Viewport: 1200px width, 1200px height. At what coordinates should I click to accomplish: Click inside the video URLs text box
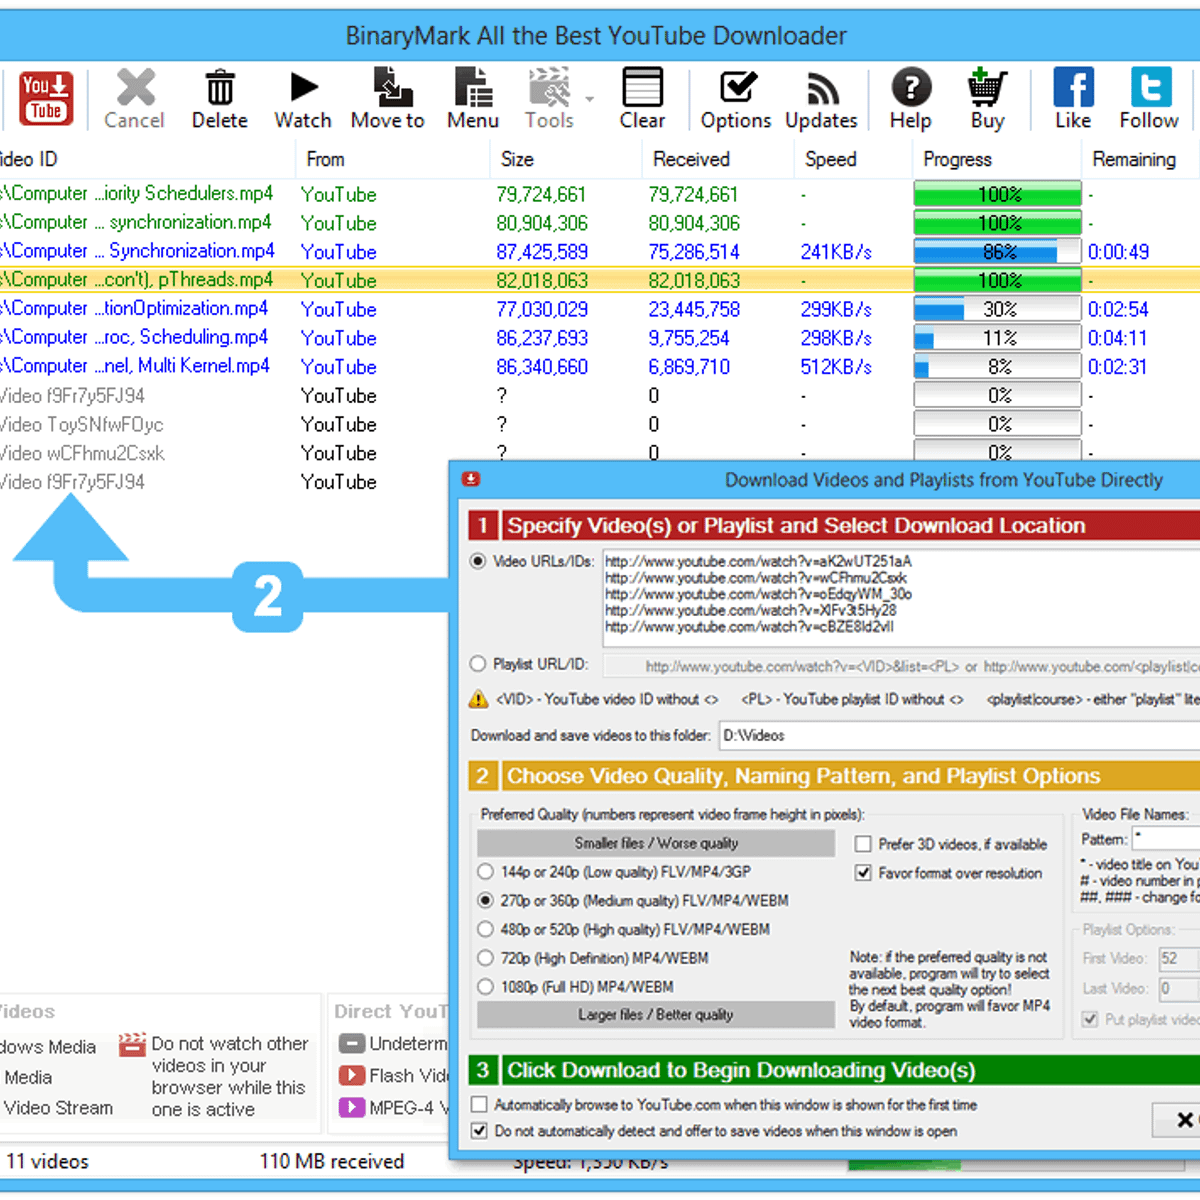pyautogui.click(x=900, y=596)
